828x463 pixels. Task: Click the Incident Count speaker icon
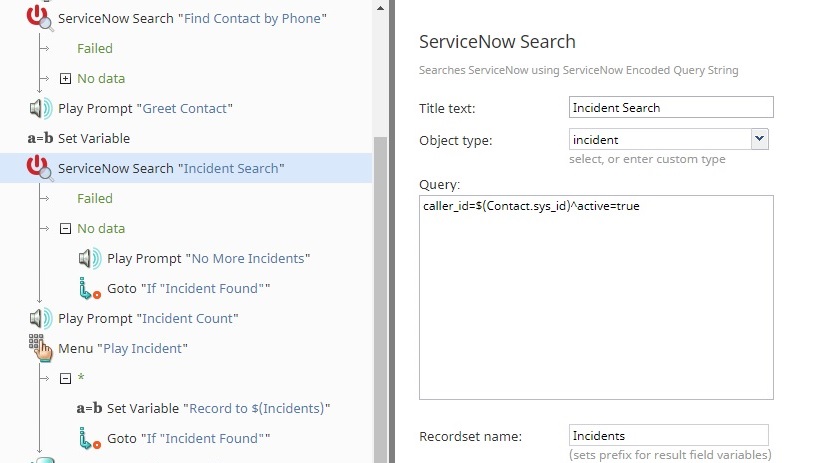pos(41,318)
